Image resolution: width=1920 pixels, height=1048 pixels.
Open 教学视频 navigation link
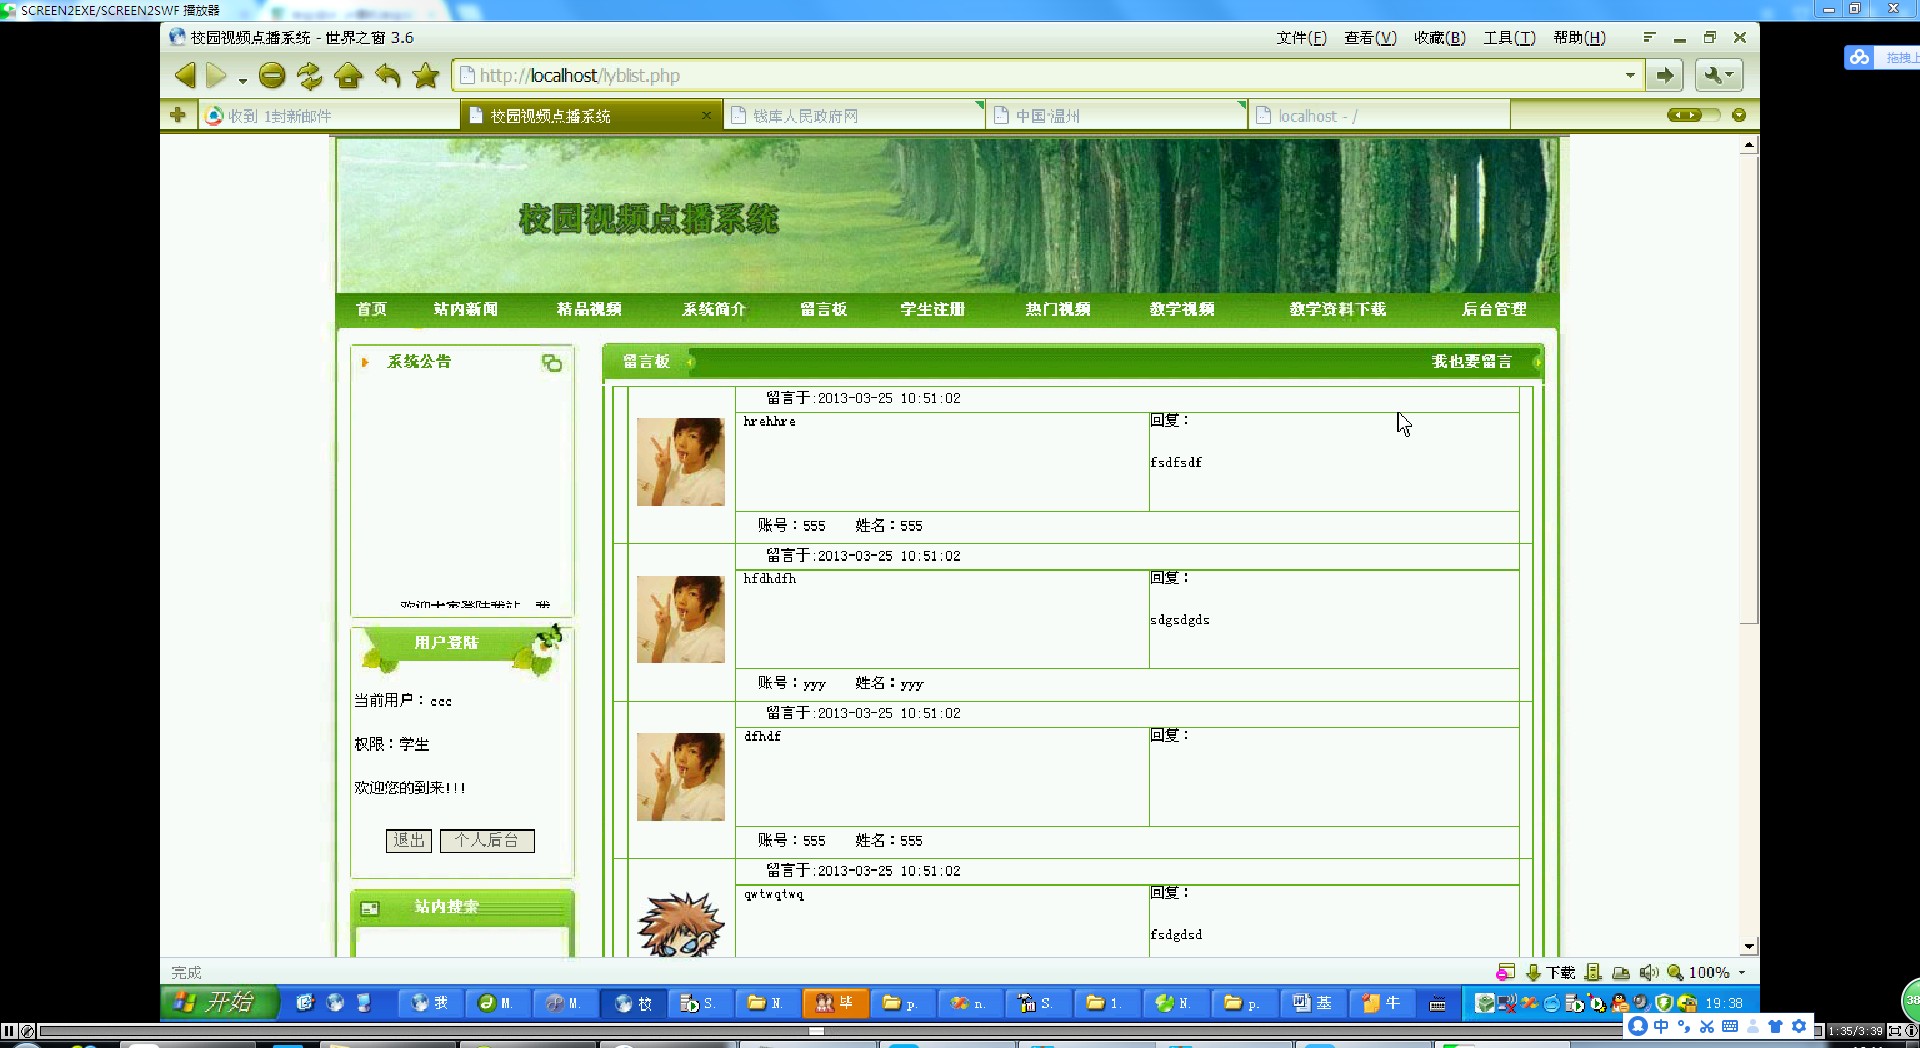click(x=1182, y=309)
